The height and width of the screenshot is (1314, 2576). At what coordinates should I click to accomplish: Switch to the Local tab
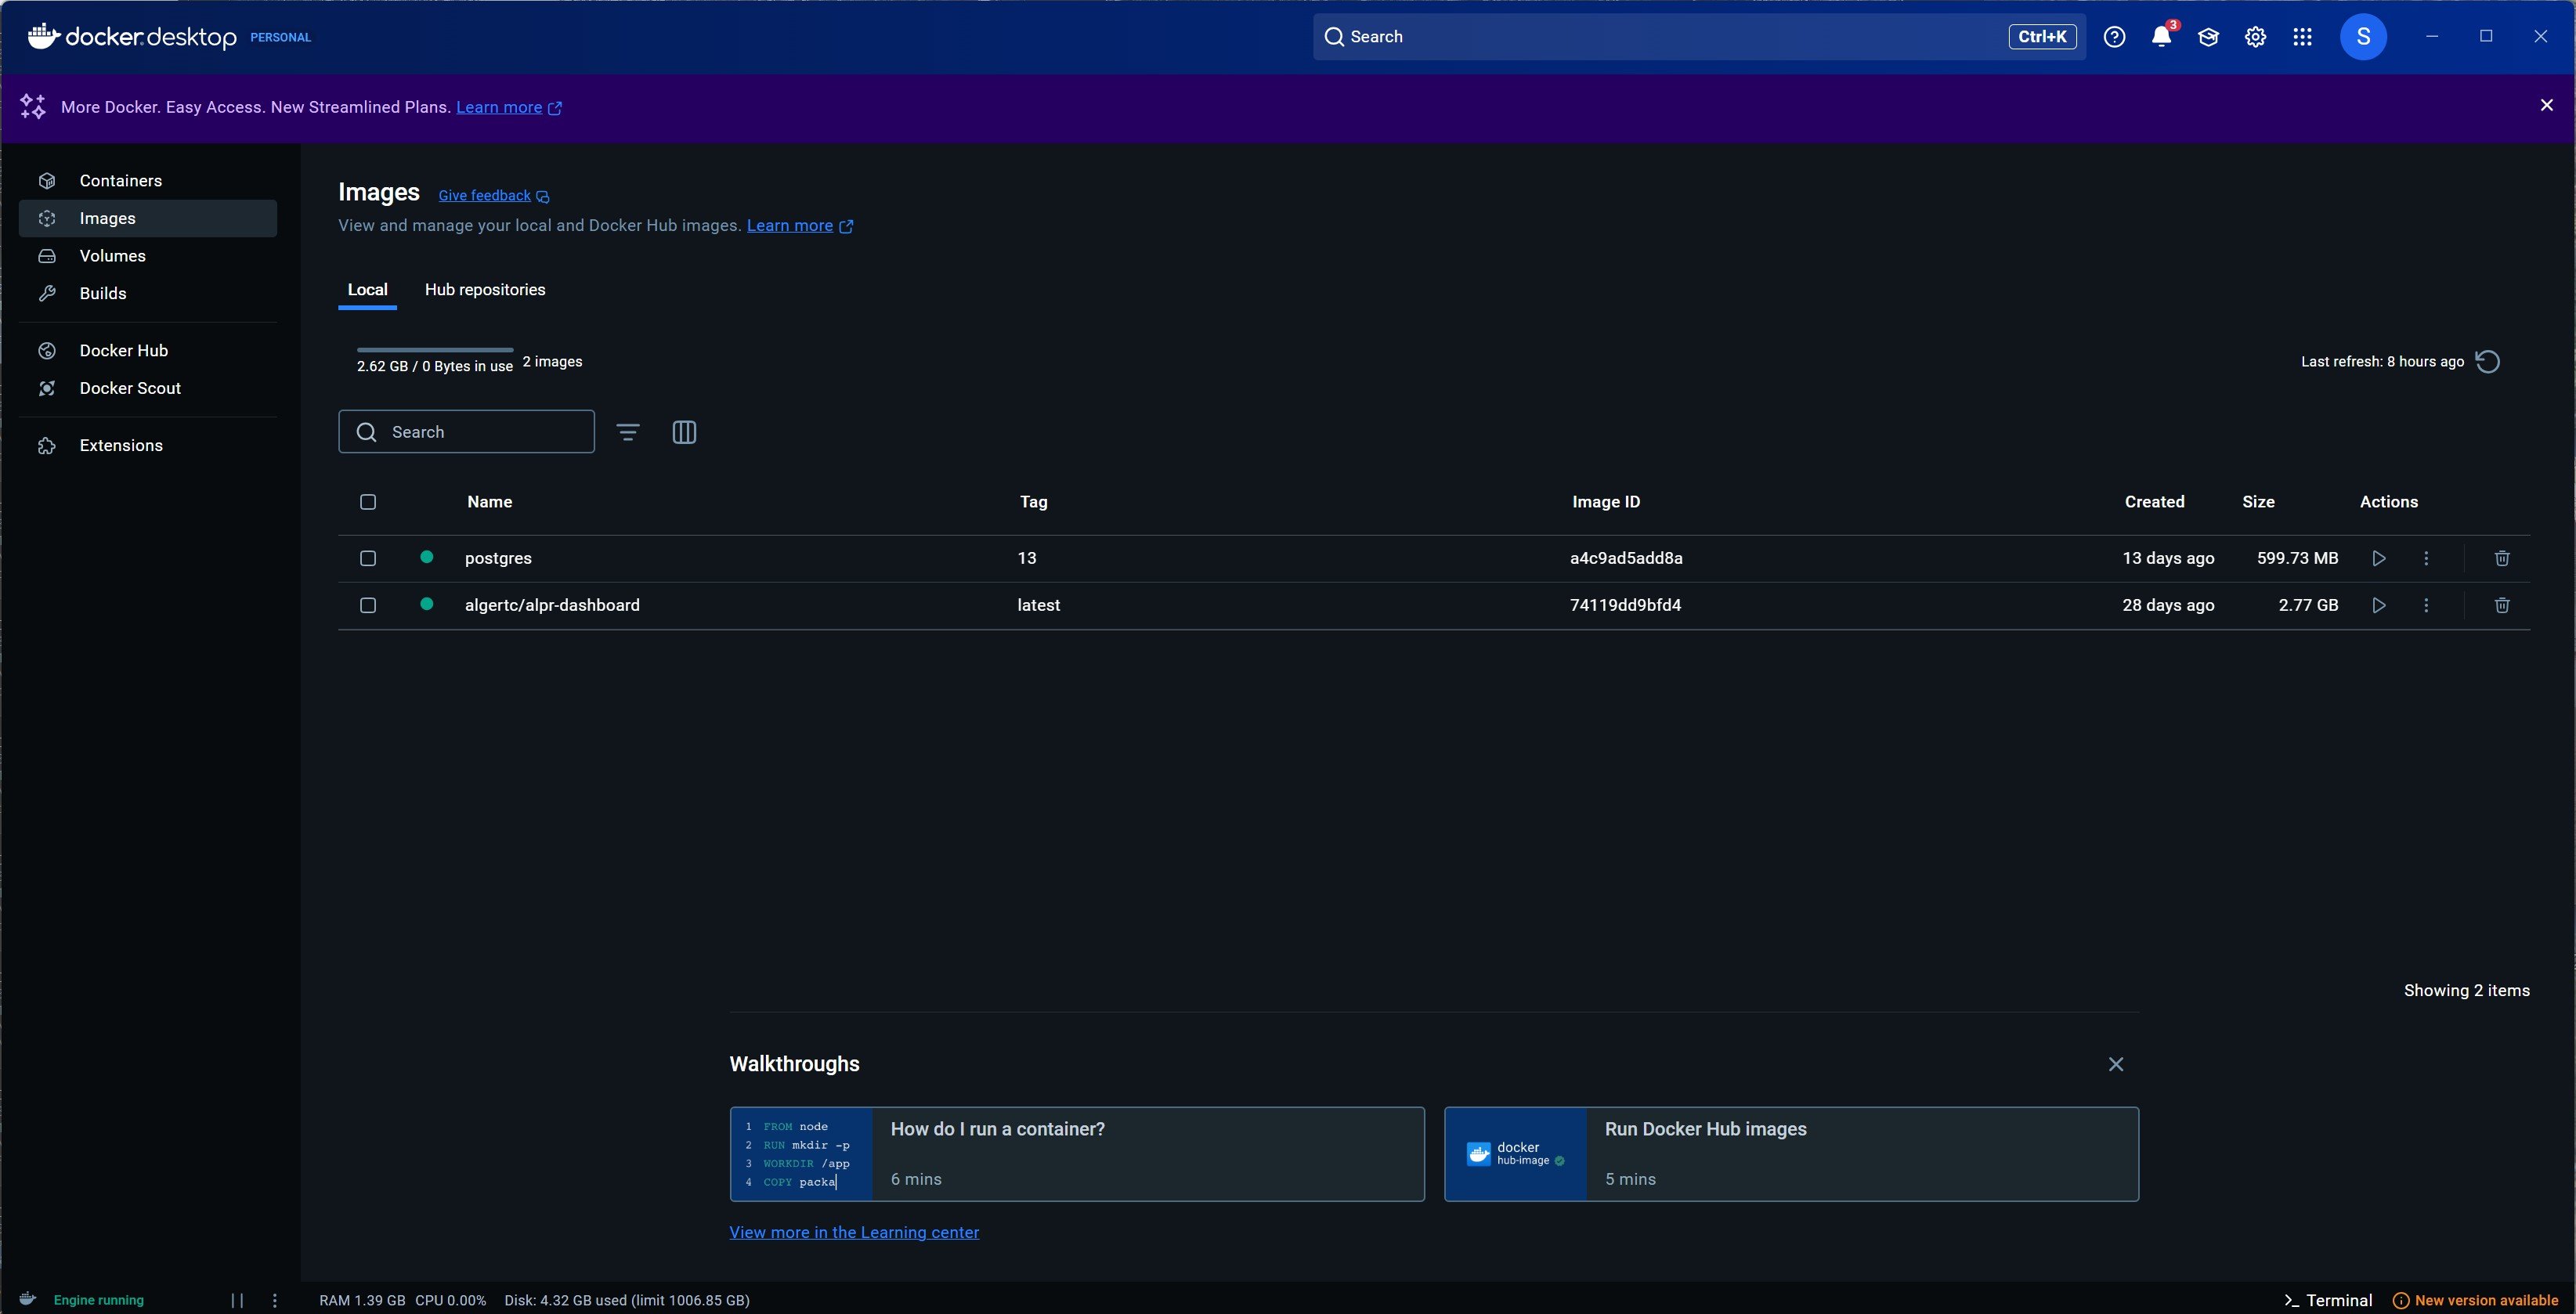pyautogui.click(x=367, y=290)
